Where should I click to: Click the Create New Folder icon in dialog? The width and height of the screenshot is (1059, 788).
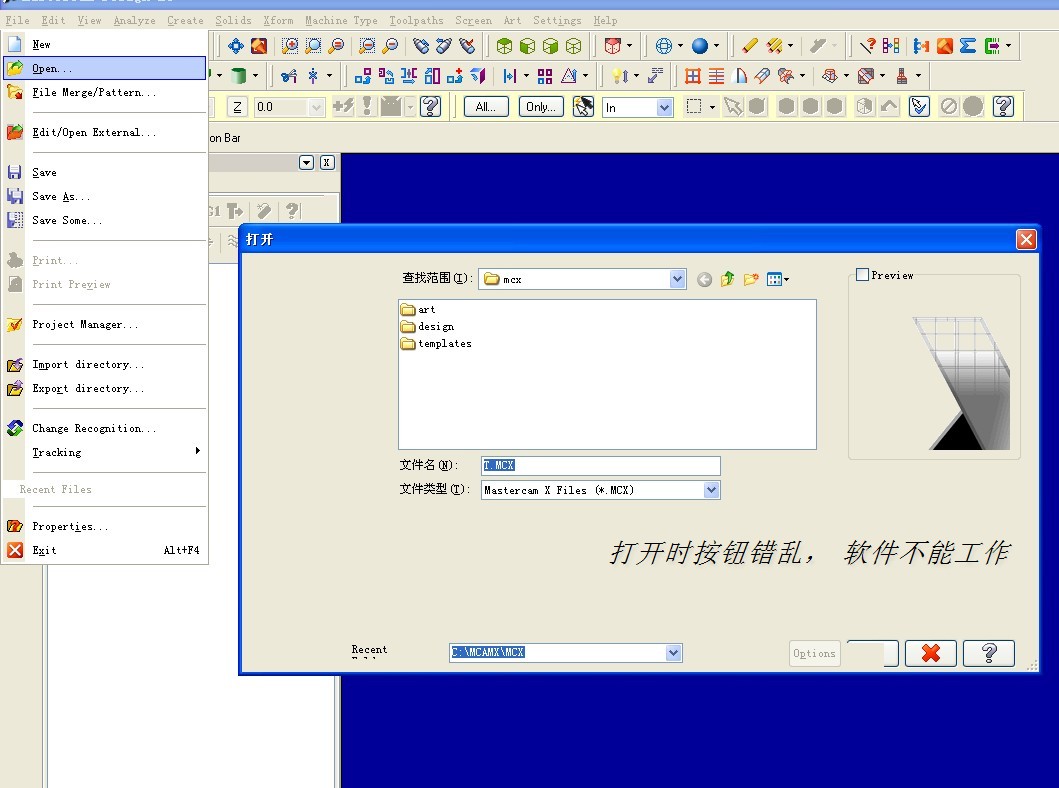click(751, 280)
